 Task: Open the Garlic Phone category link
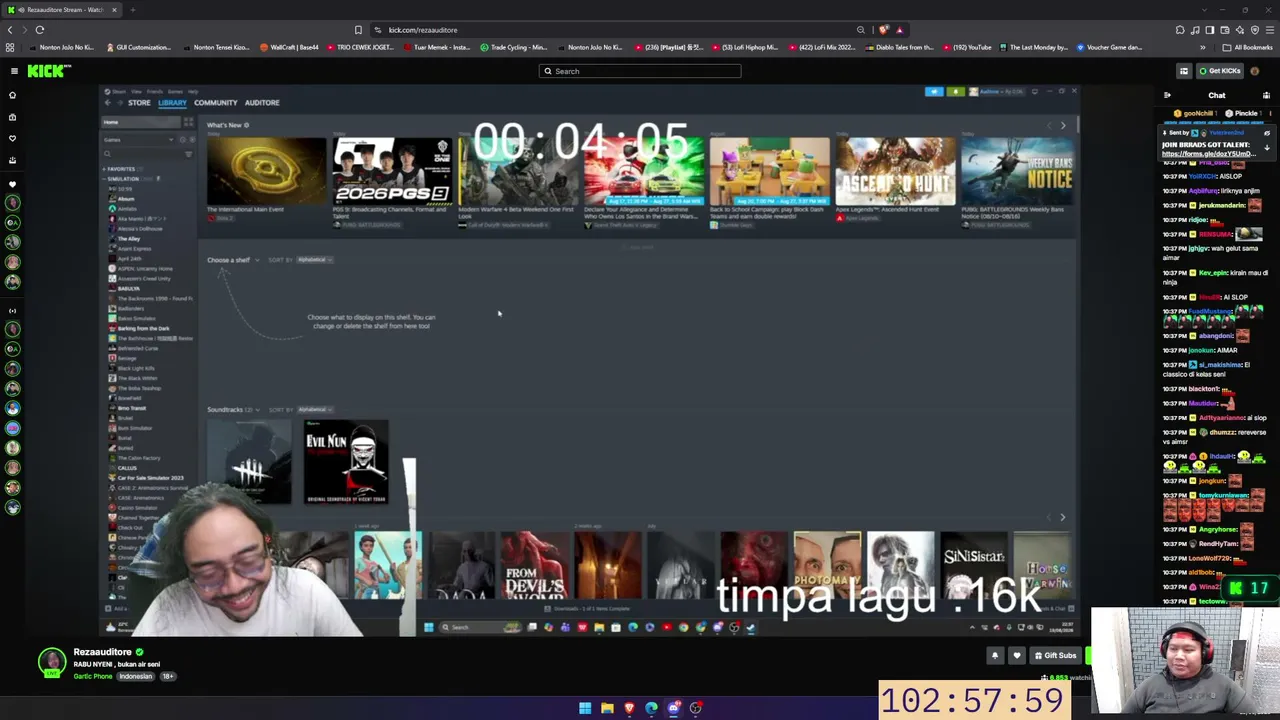click(93, 677)
